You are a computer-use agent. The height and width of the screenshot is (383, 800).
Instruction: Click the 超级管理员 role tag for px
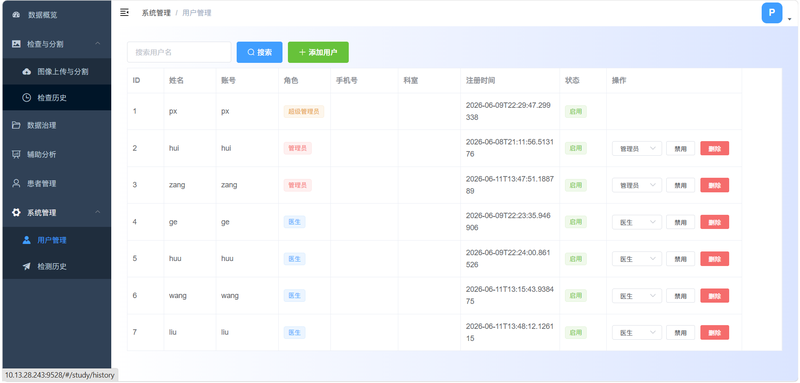304,111
